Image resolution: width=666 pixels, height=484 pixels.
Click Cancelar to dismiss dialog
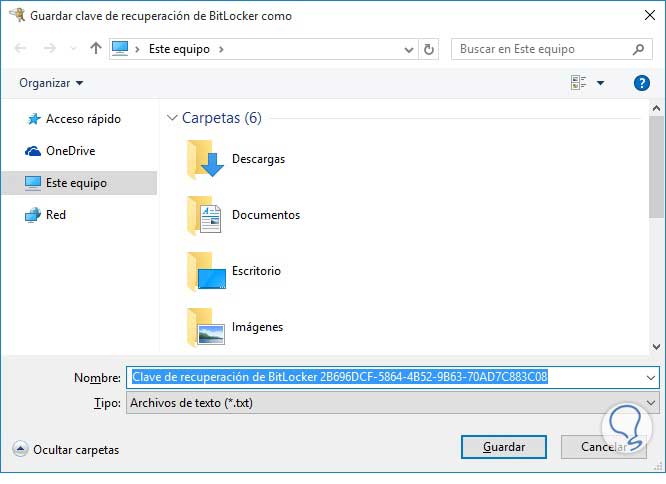[x=604, y=447]
